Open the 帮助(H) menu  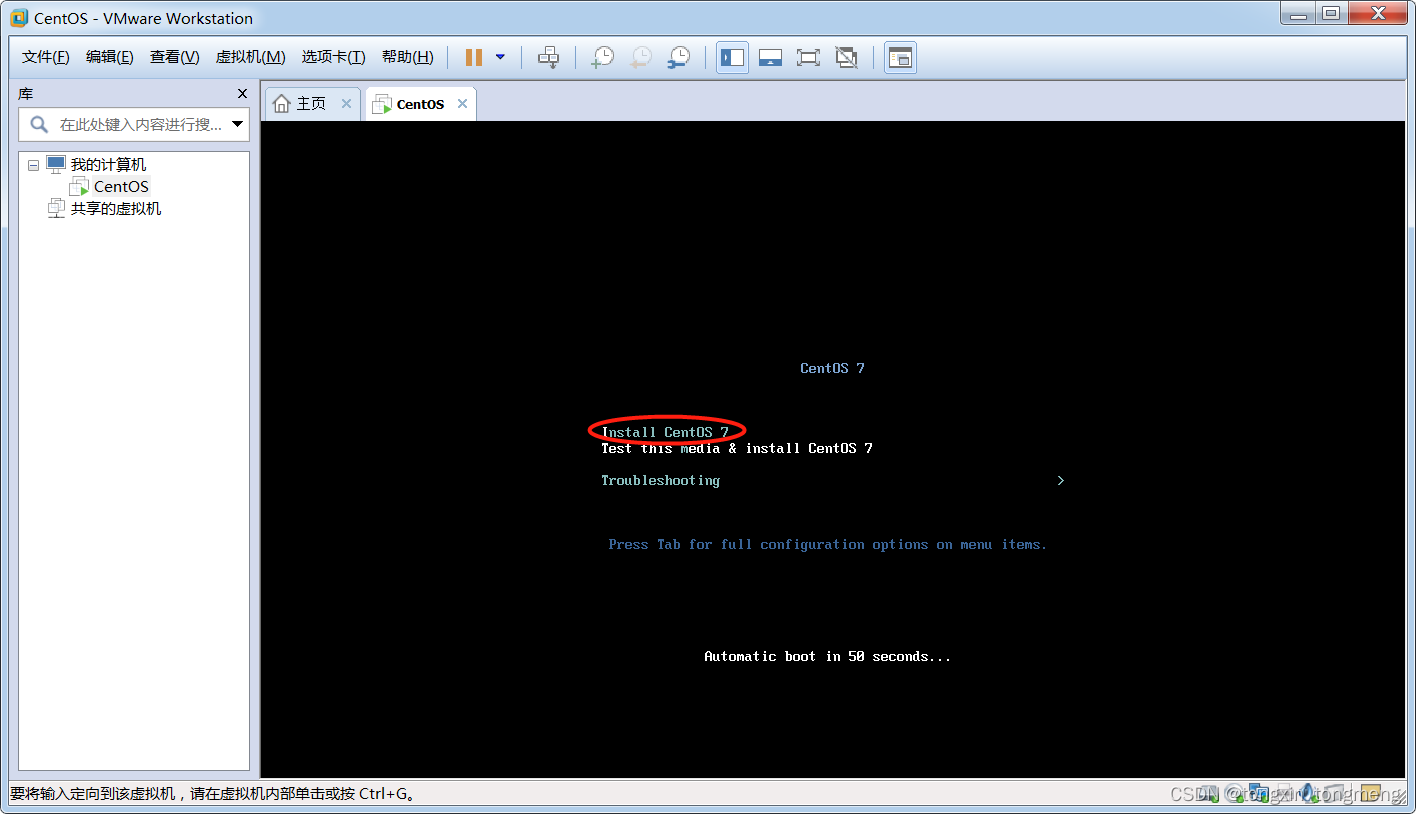click(x=407, y=57)
